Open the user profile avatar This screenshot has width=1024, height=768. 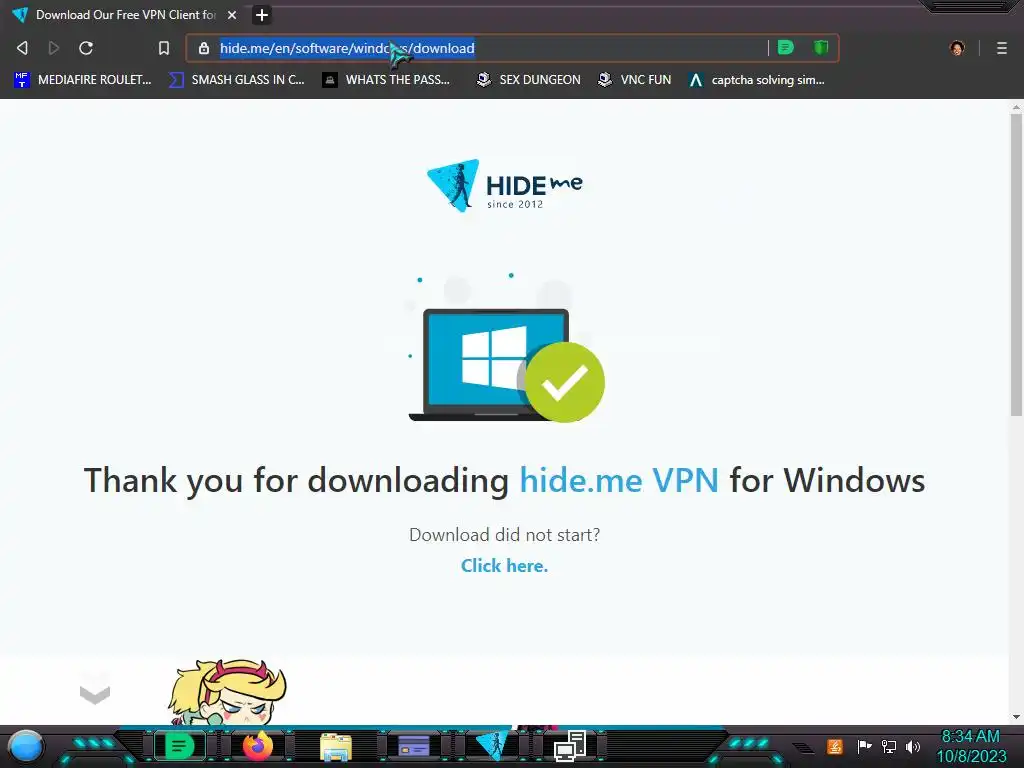click(x=957, y=48)
